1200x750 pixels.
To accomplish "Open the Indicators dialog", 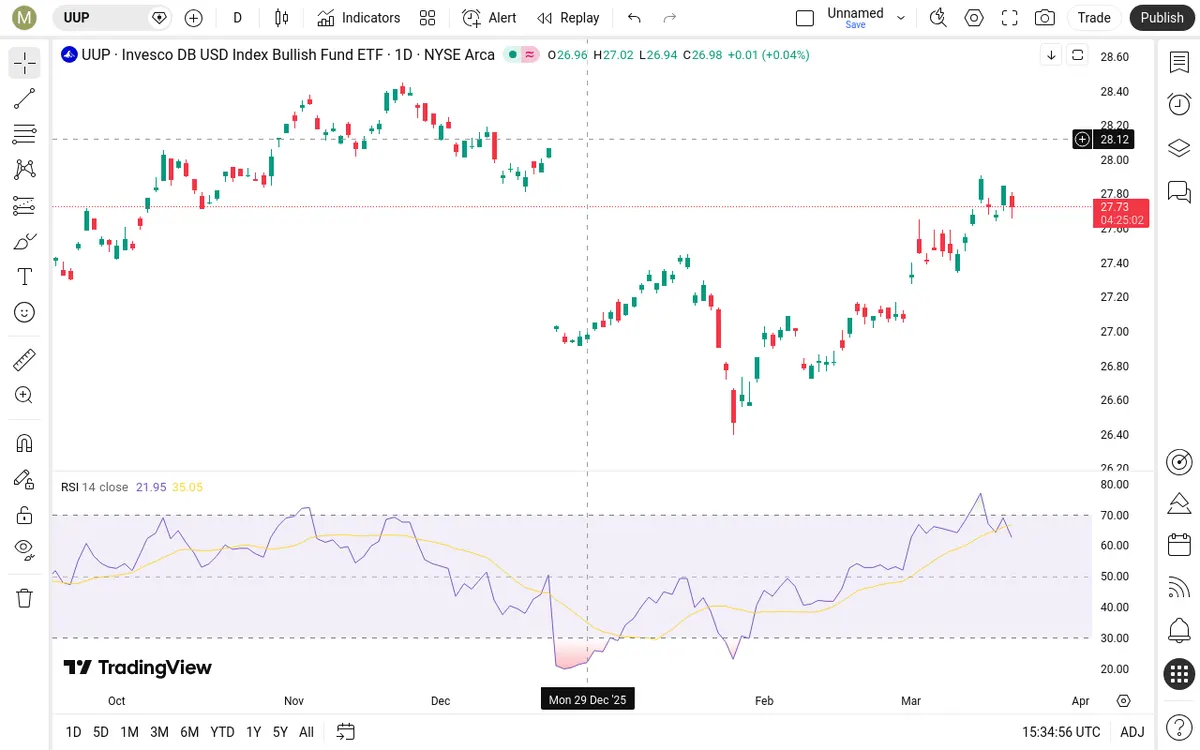I will pyautogui.click(x=359, y=18).
